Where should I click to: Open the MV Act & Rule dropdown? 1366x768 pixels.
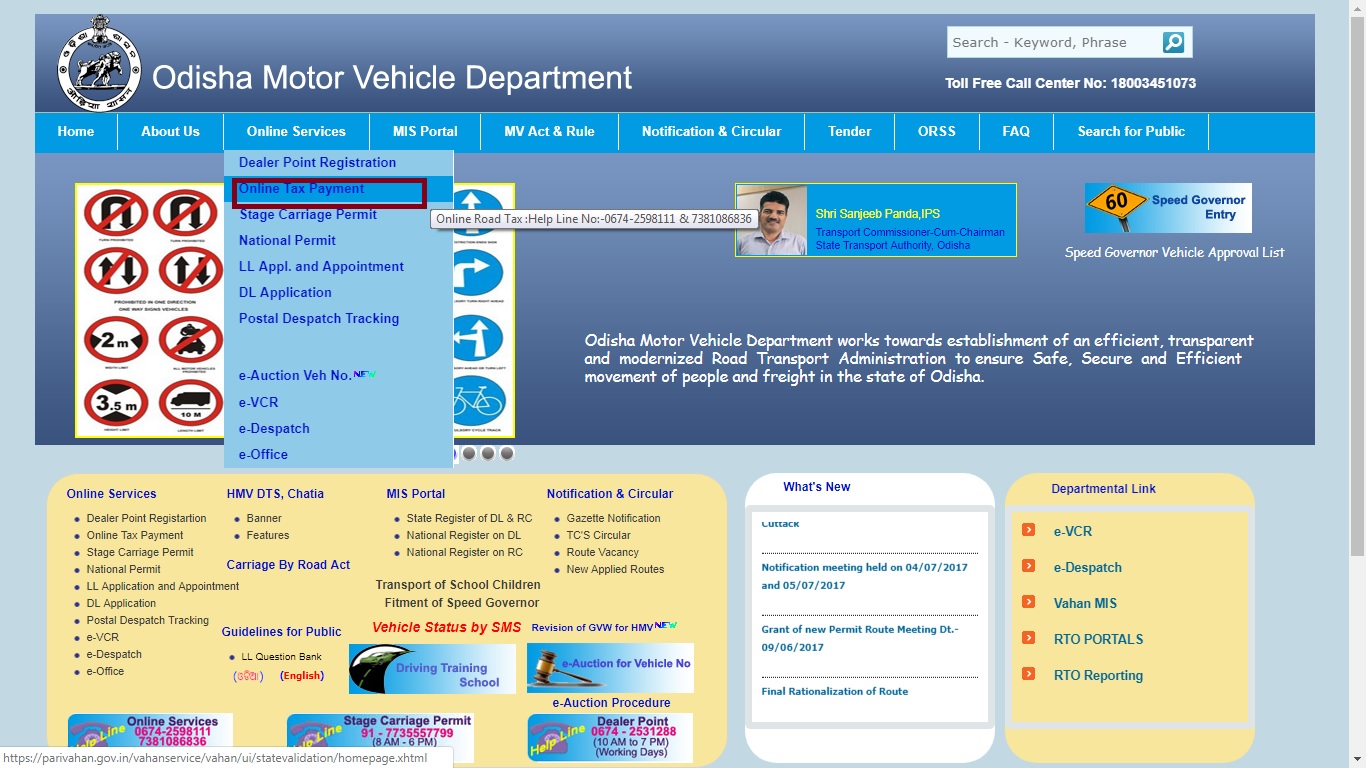tap(548, 131)
